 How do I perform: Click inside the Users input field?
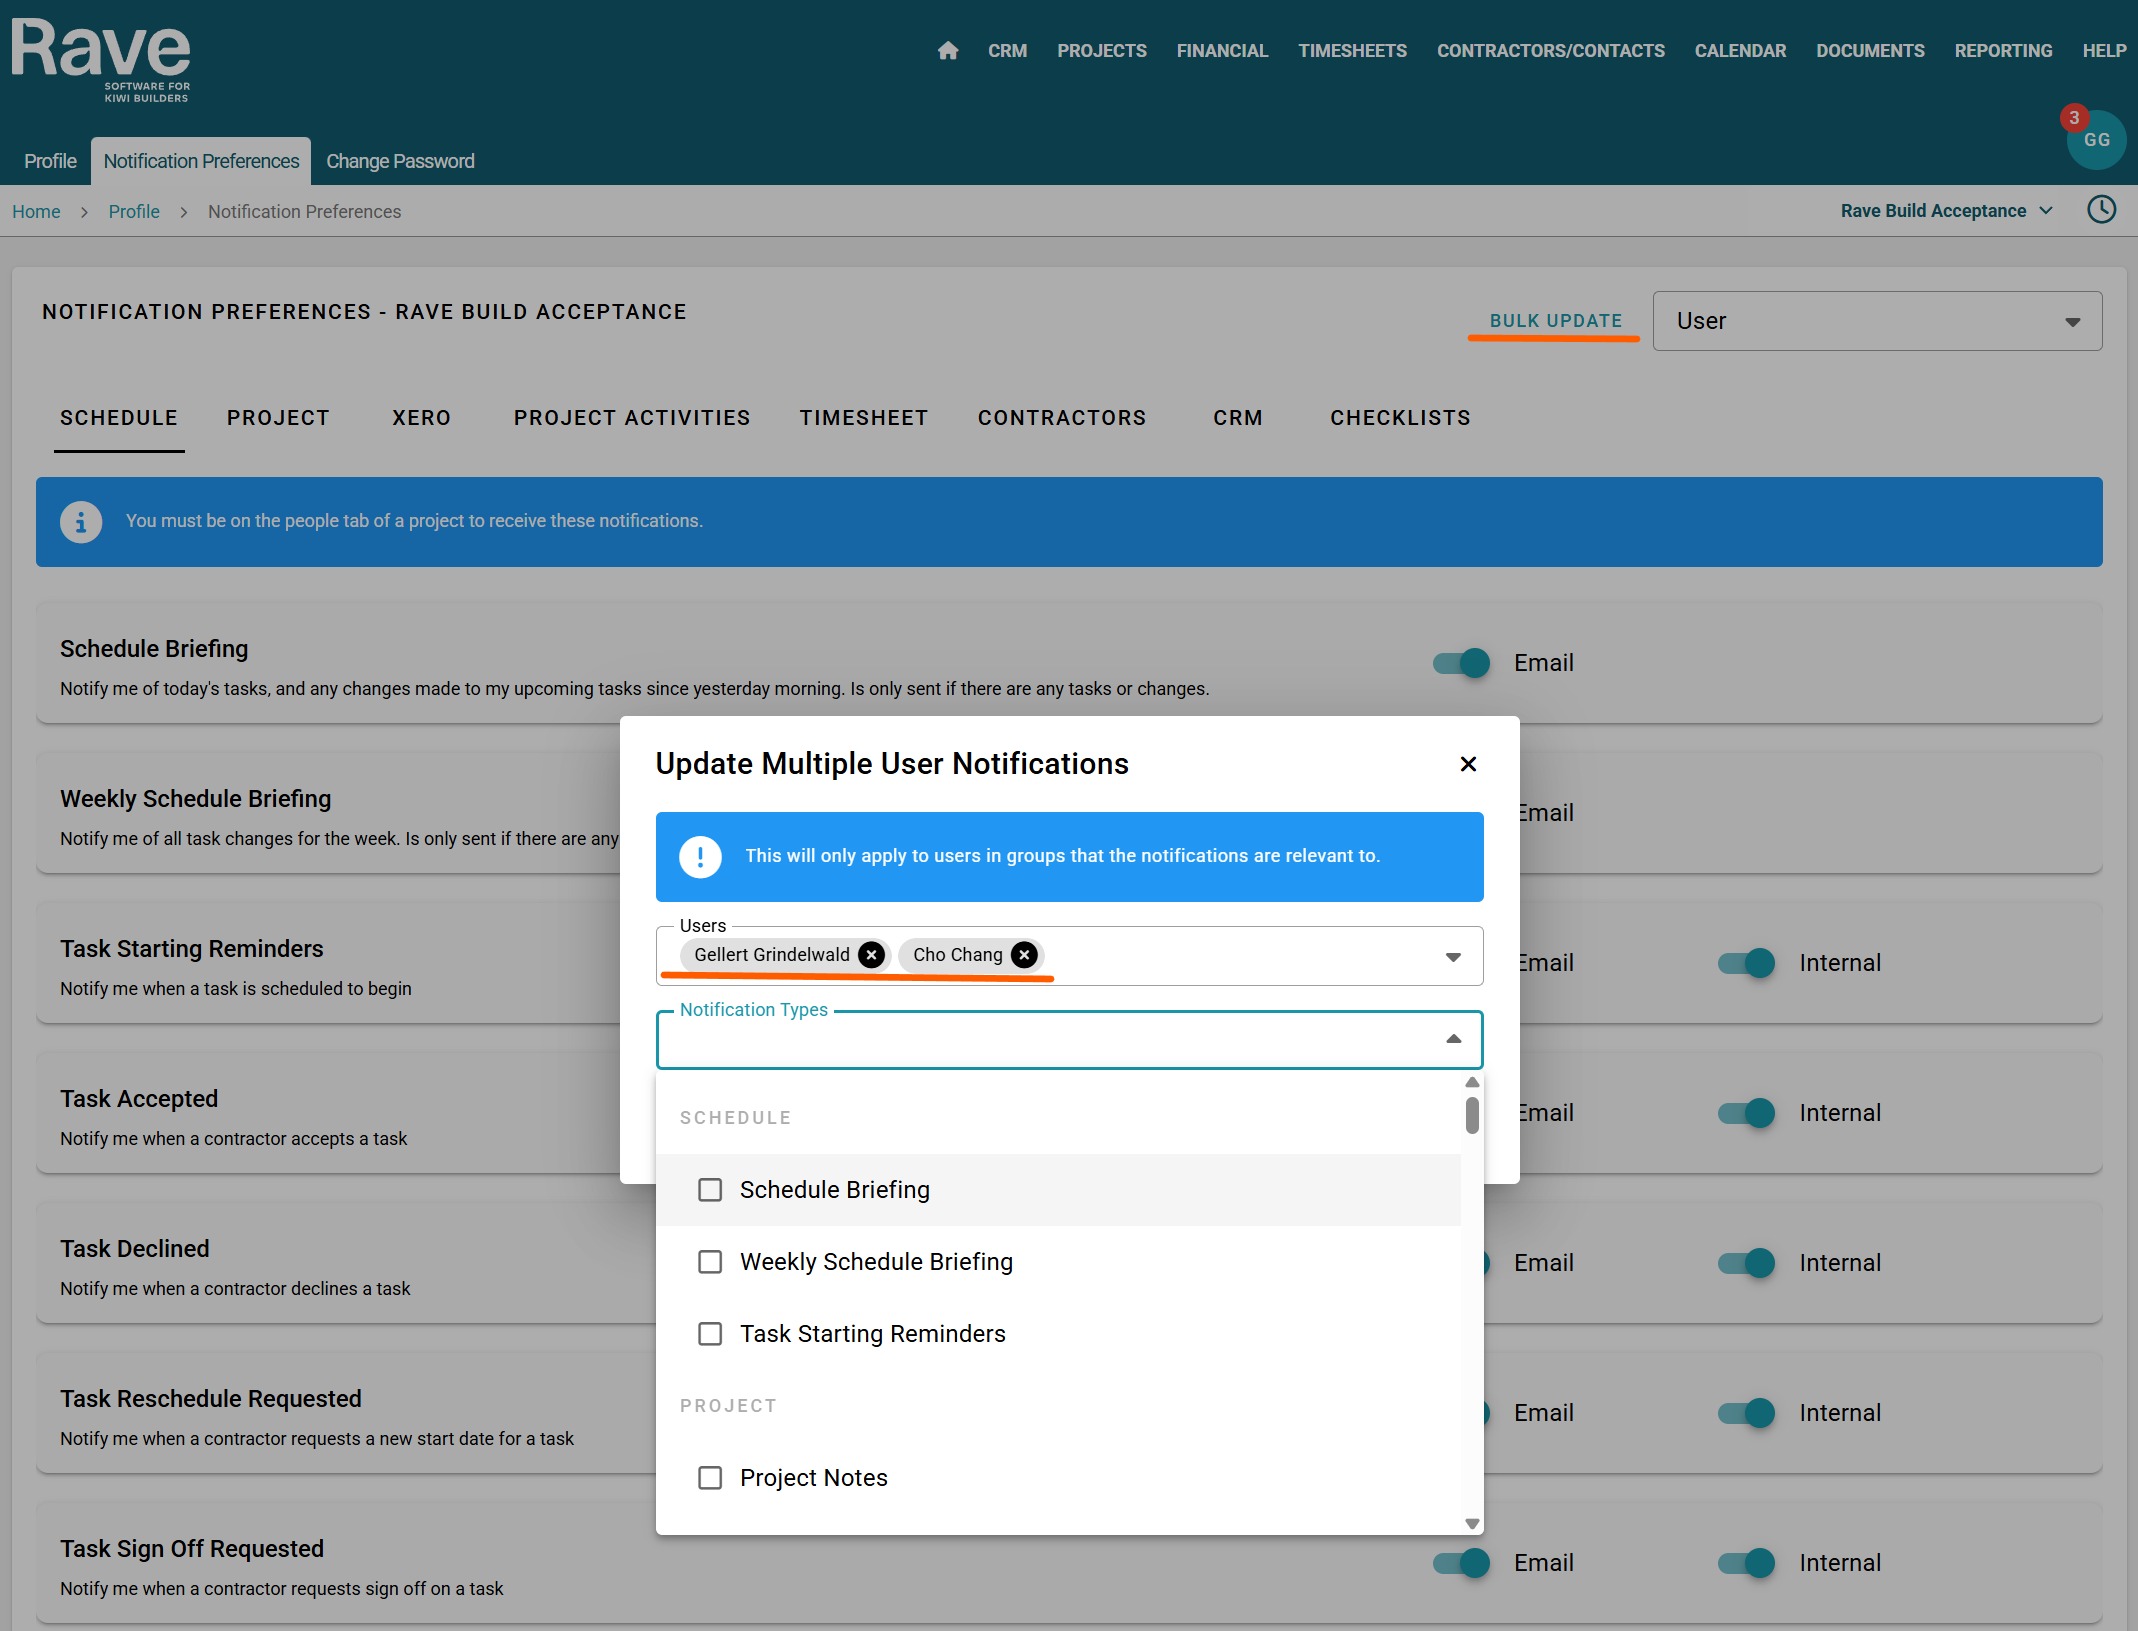[x=1069, y=956]
